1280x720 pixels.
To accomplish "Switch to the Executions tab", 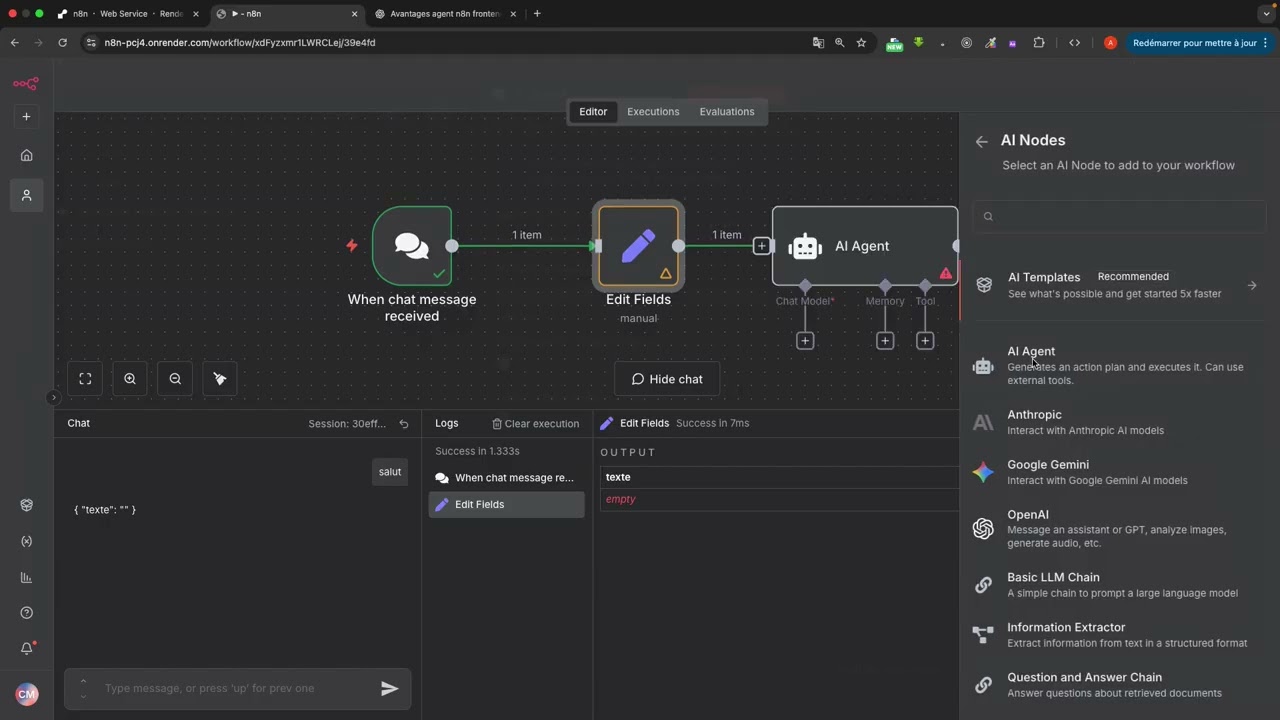I will 653,112.
